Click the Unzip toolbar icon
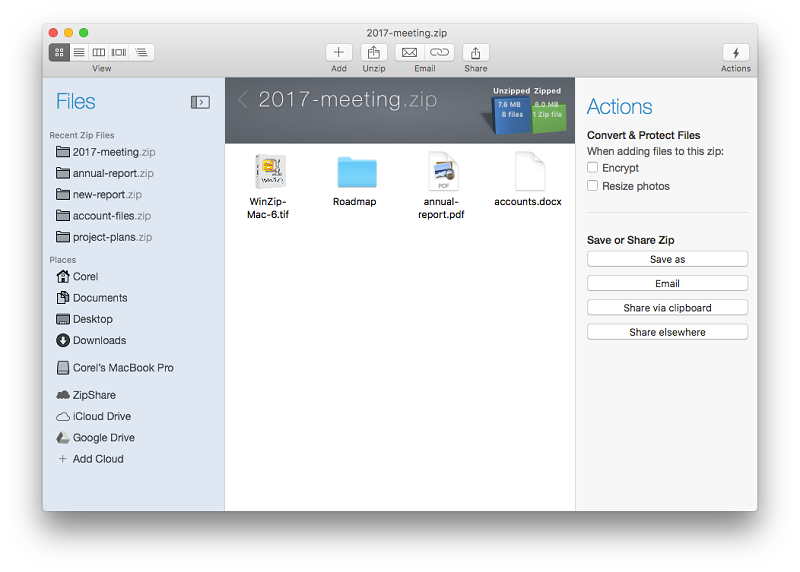Screen dimensions: 800x572 (373, 52)
